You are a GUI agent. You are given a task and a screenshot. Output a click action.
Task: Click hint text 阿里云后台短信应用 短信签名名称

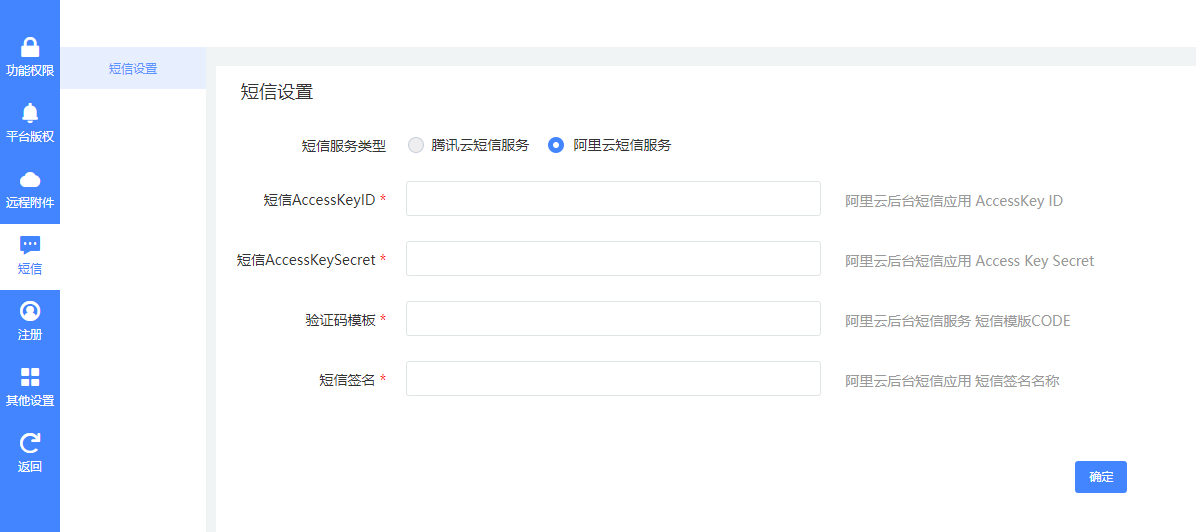click(x=952, y=381)
